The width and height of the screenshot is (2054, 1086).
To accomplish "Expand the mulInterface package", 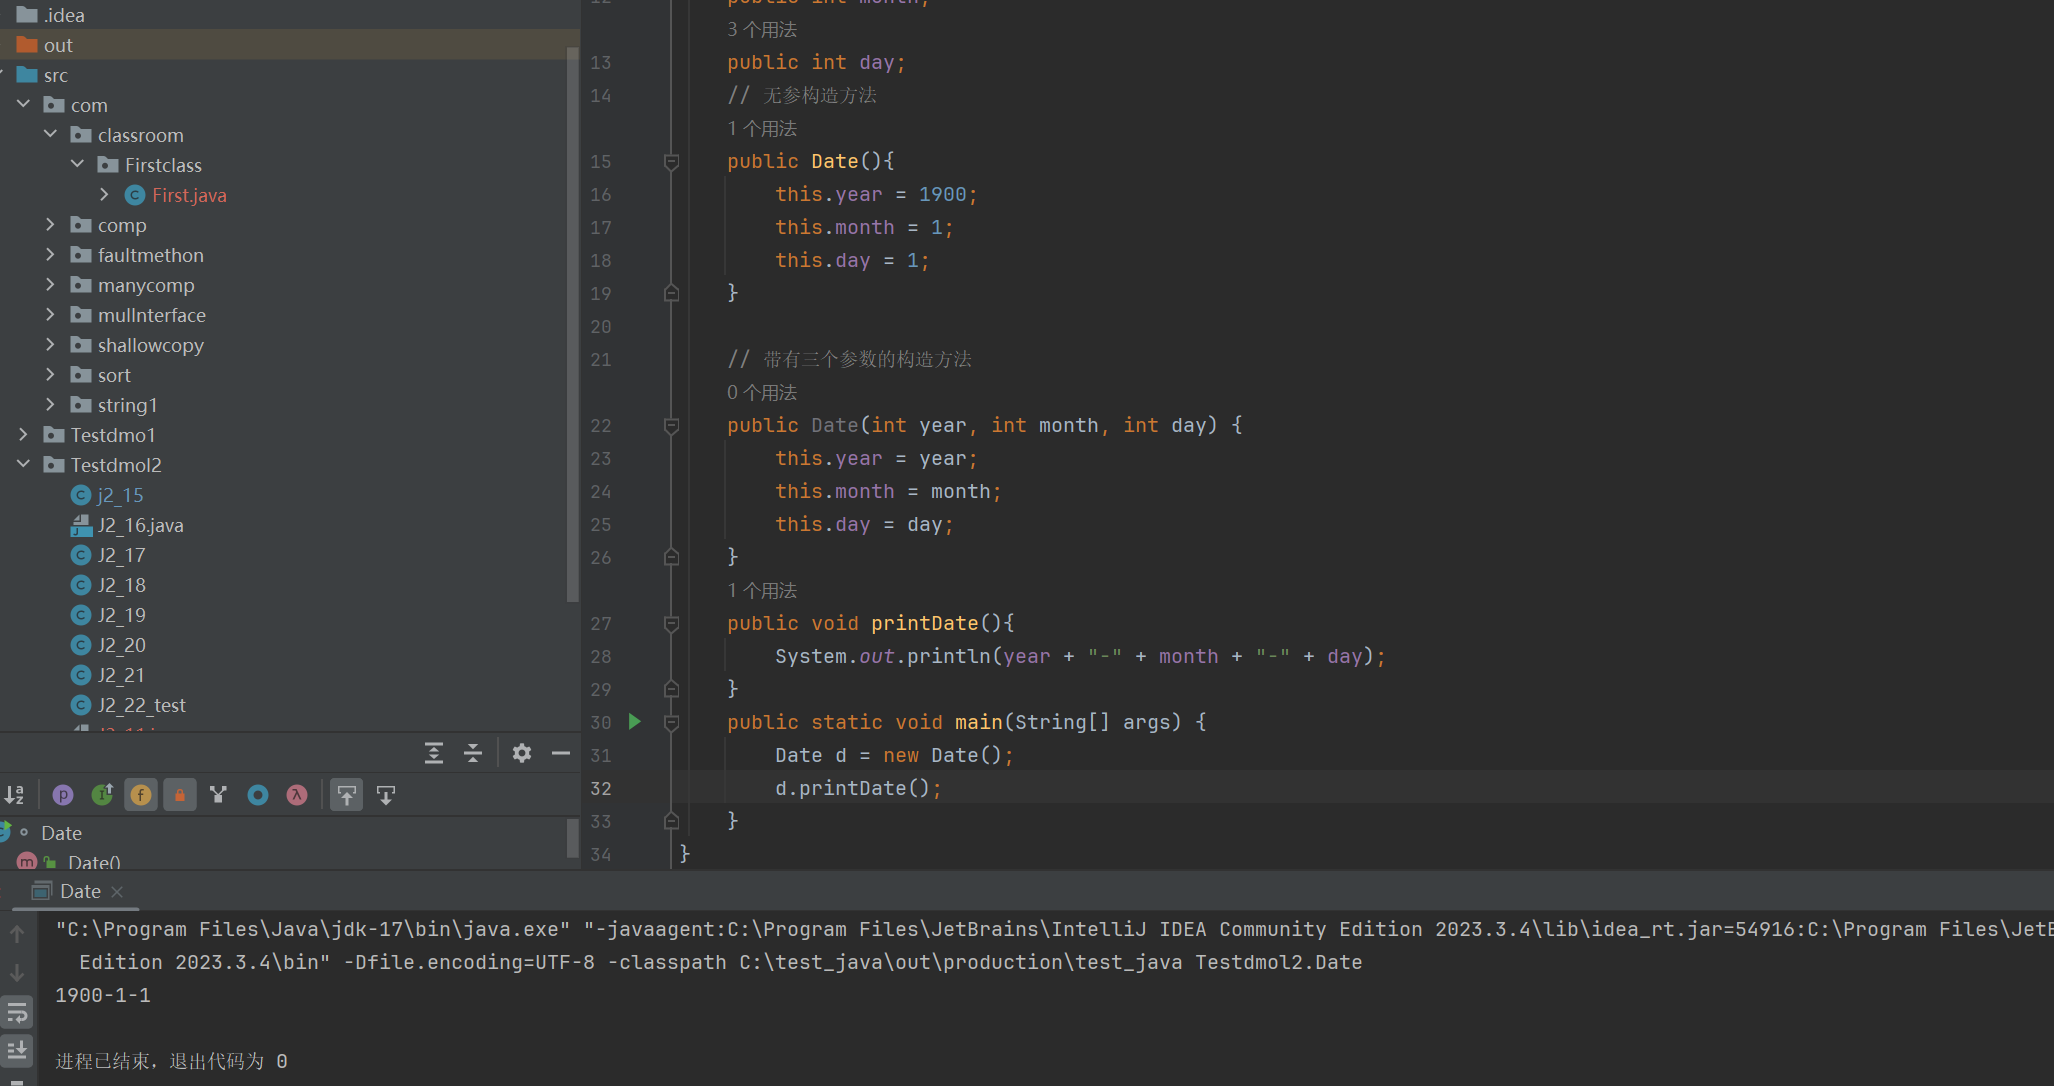I will coord(50,315).
